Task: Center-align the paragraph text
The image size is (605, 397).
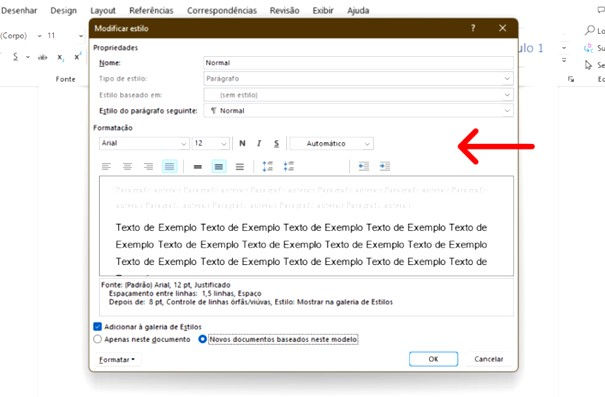Action: point(127,167)
